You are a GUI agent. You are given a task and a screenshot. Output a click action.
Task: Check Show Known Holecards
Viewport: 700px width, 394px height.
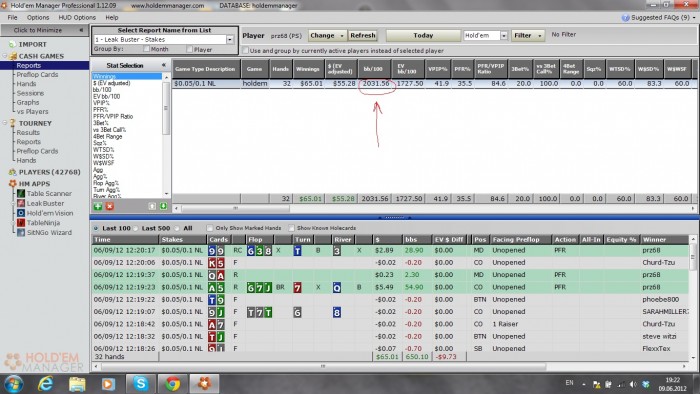(x=292, y=228)
